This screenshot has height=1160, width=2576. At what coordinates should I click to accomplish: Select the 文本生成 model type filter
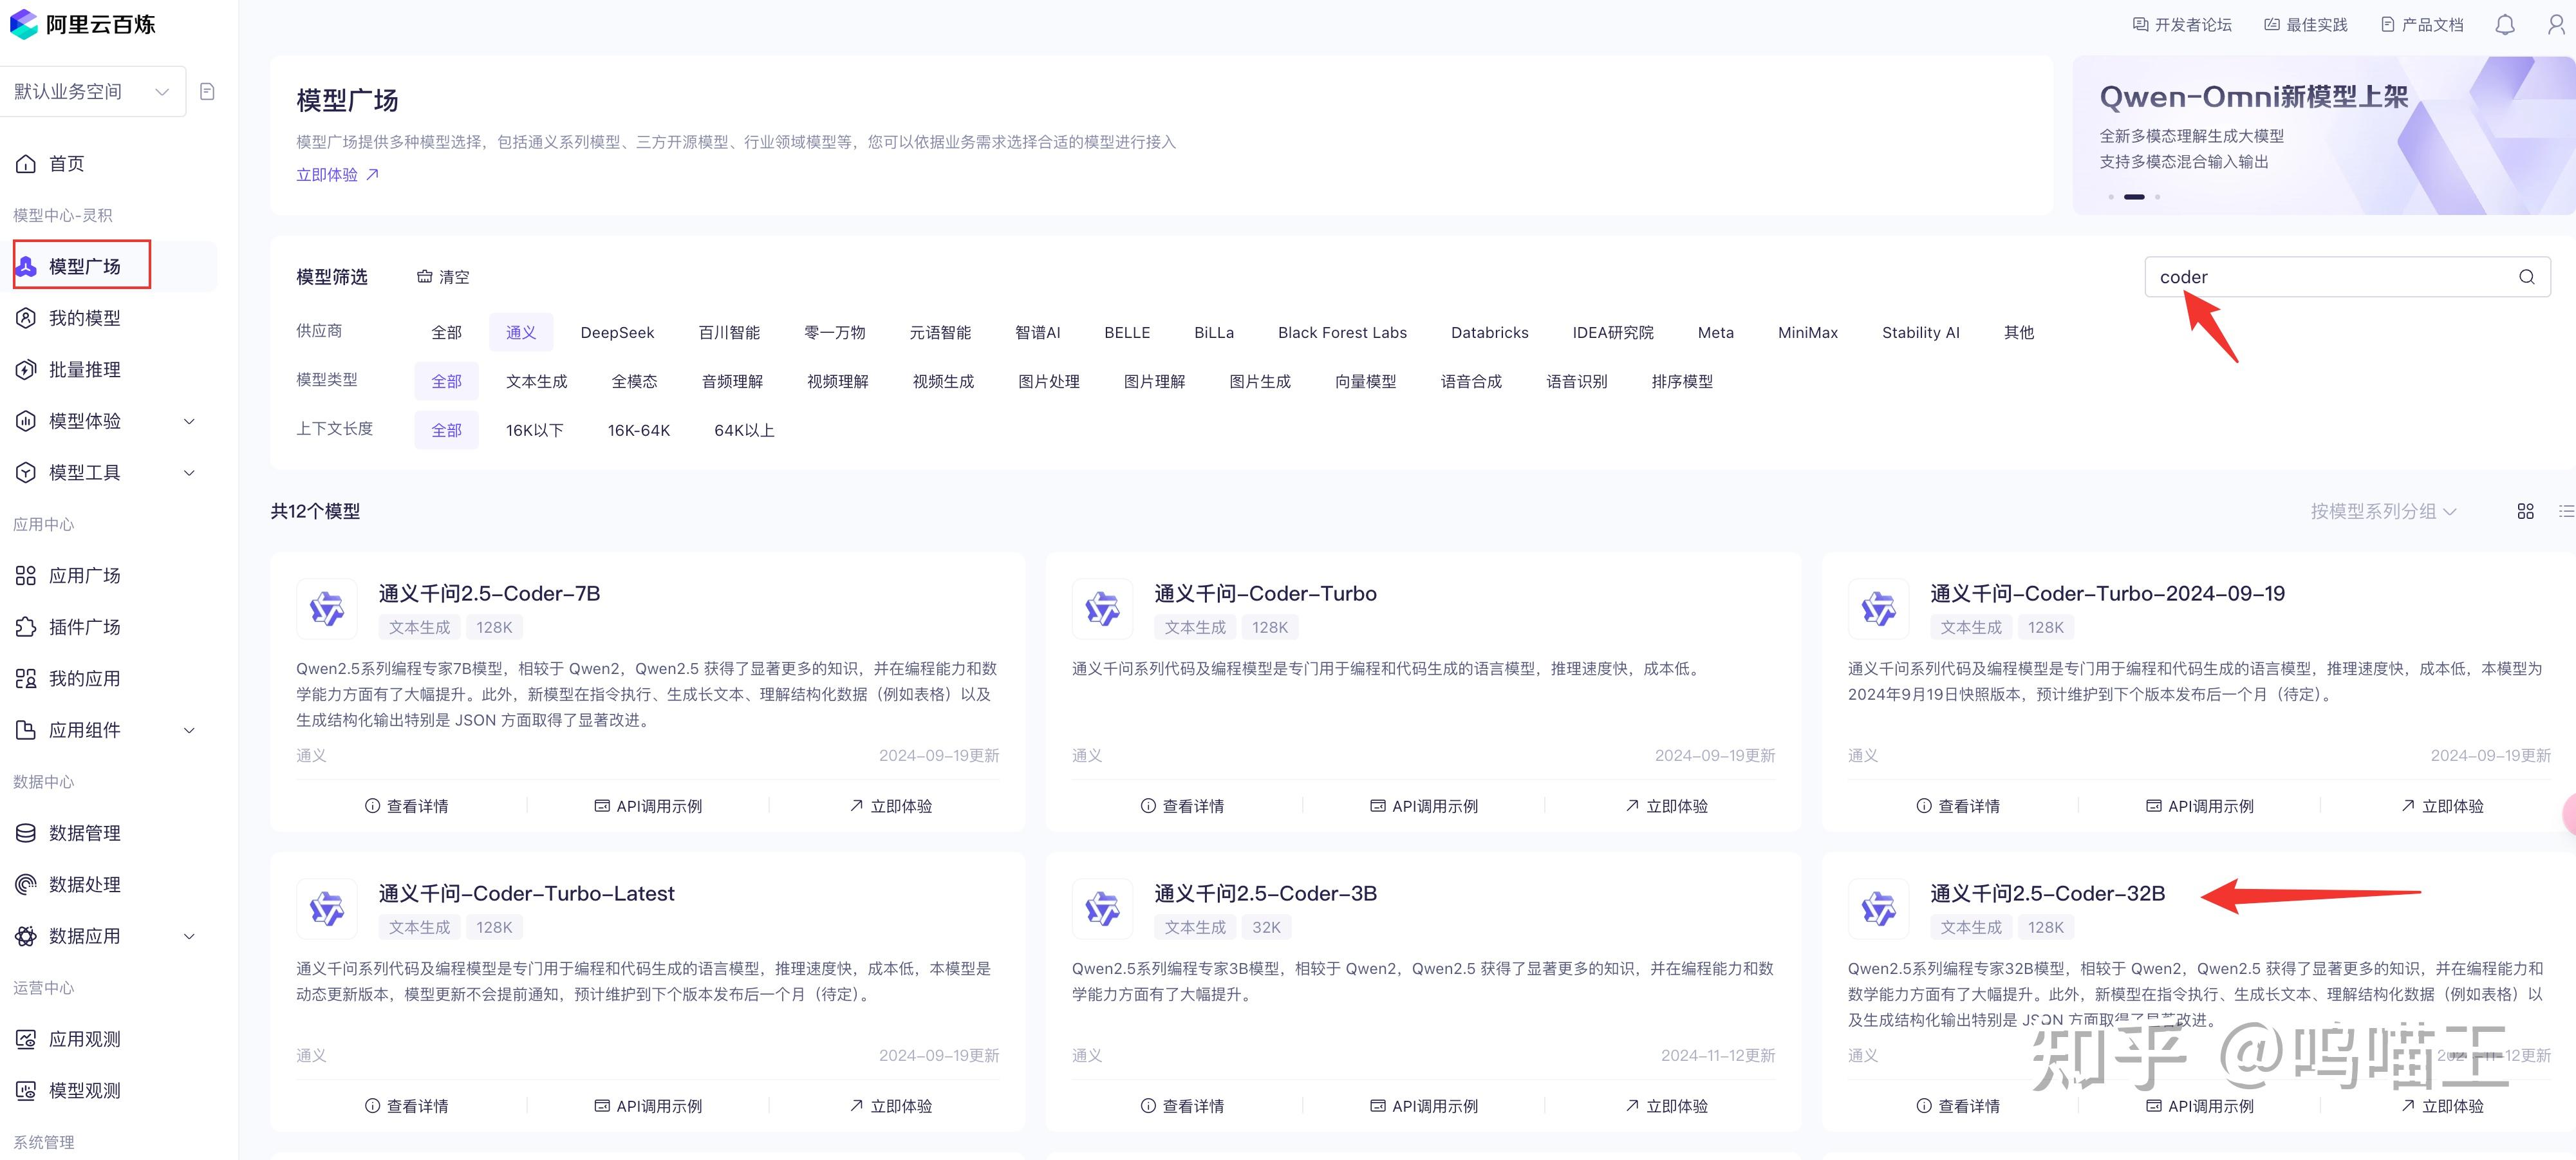536,381
